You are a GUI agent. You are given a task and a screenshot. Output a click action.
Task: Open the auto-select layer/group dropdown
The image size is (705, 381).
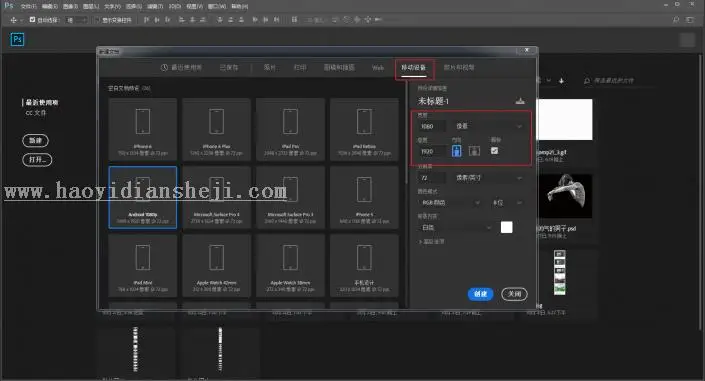coord(76,20)
